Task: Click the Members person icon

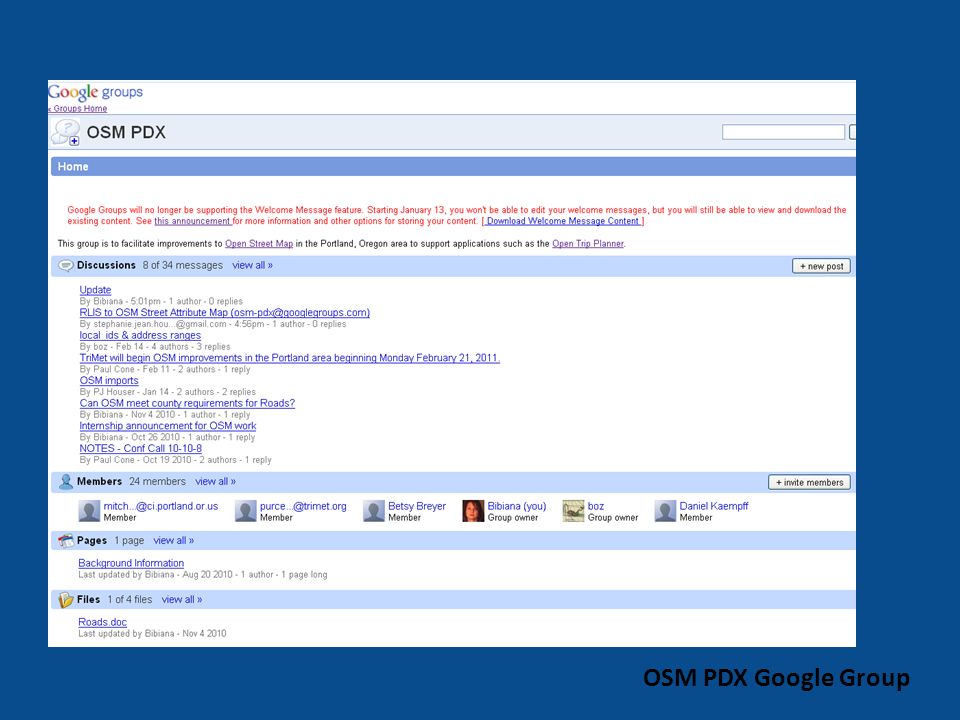Action: (x=66, y=482)
